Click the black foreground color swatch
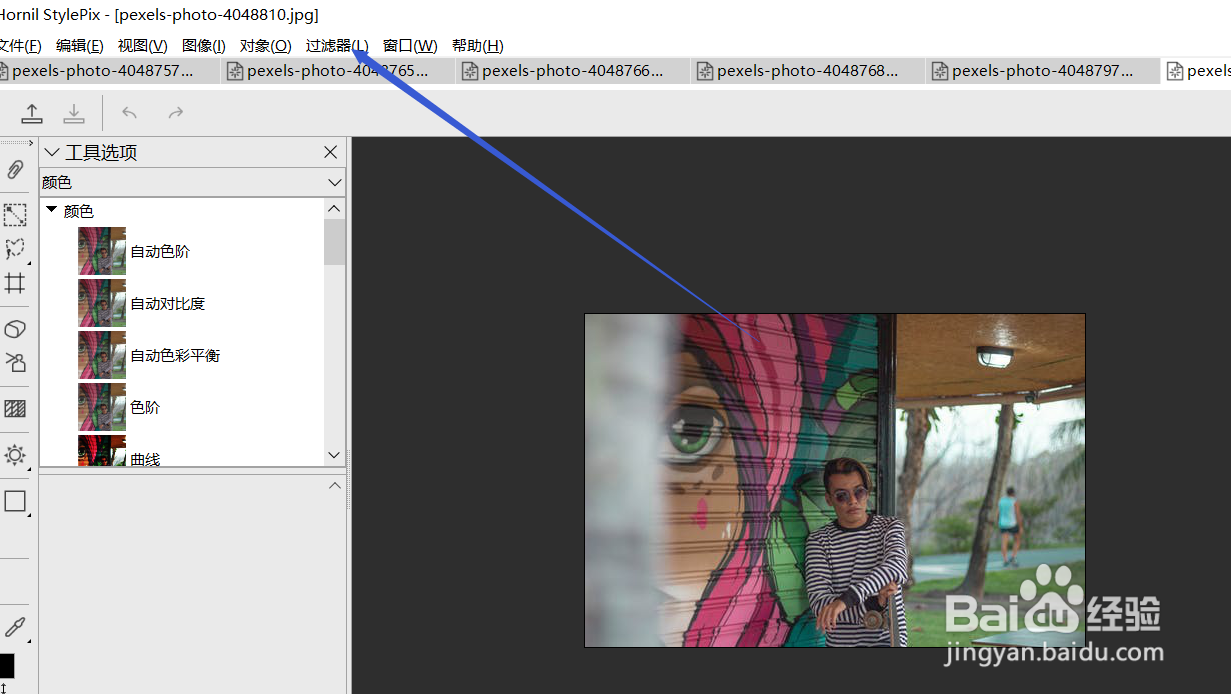Viewport: 1231px width, 694px height. point(6,665)
